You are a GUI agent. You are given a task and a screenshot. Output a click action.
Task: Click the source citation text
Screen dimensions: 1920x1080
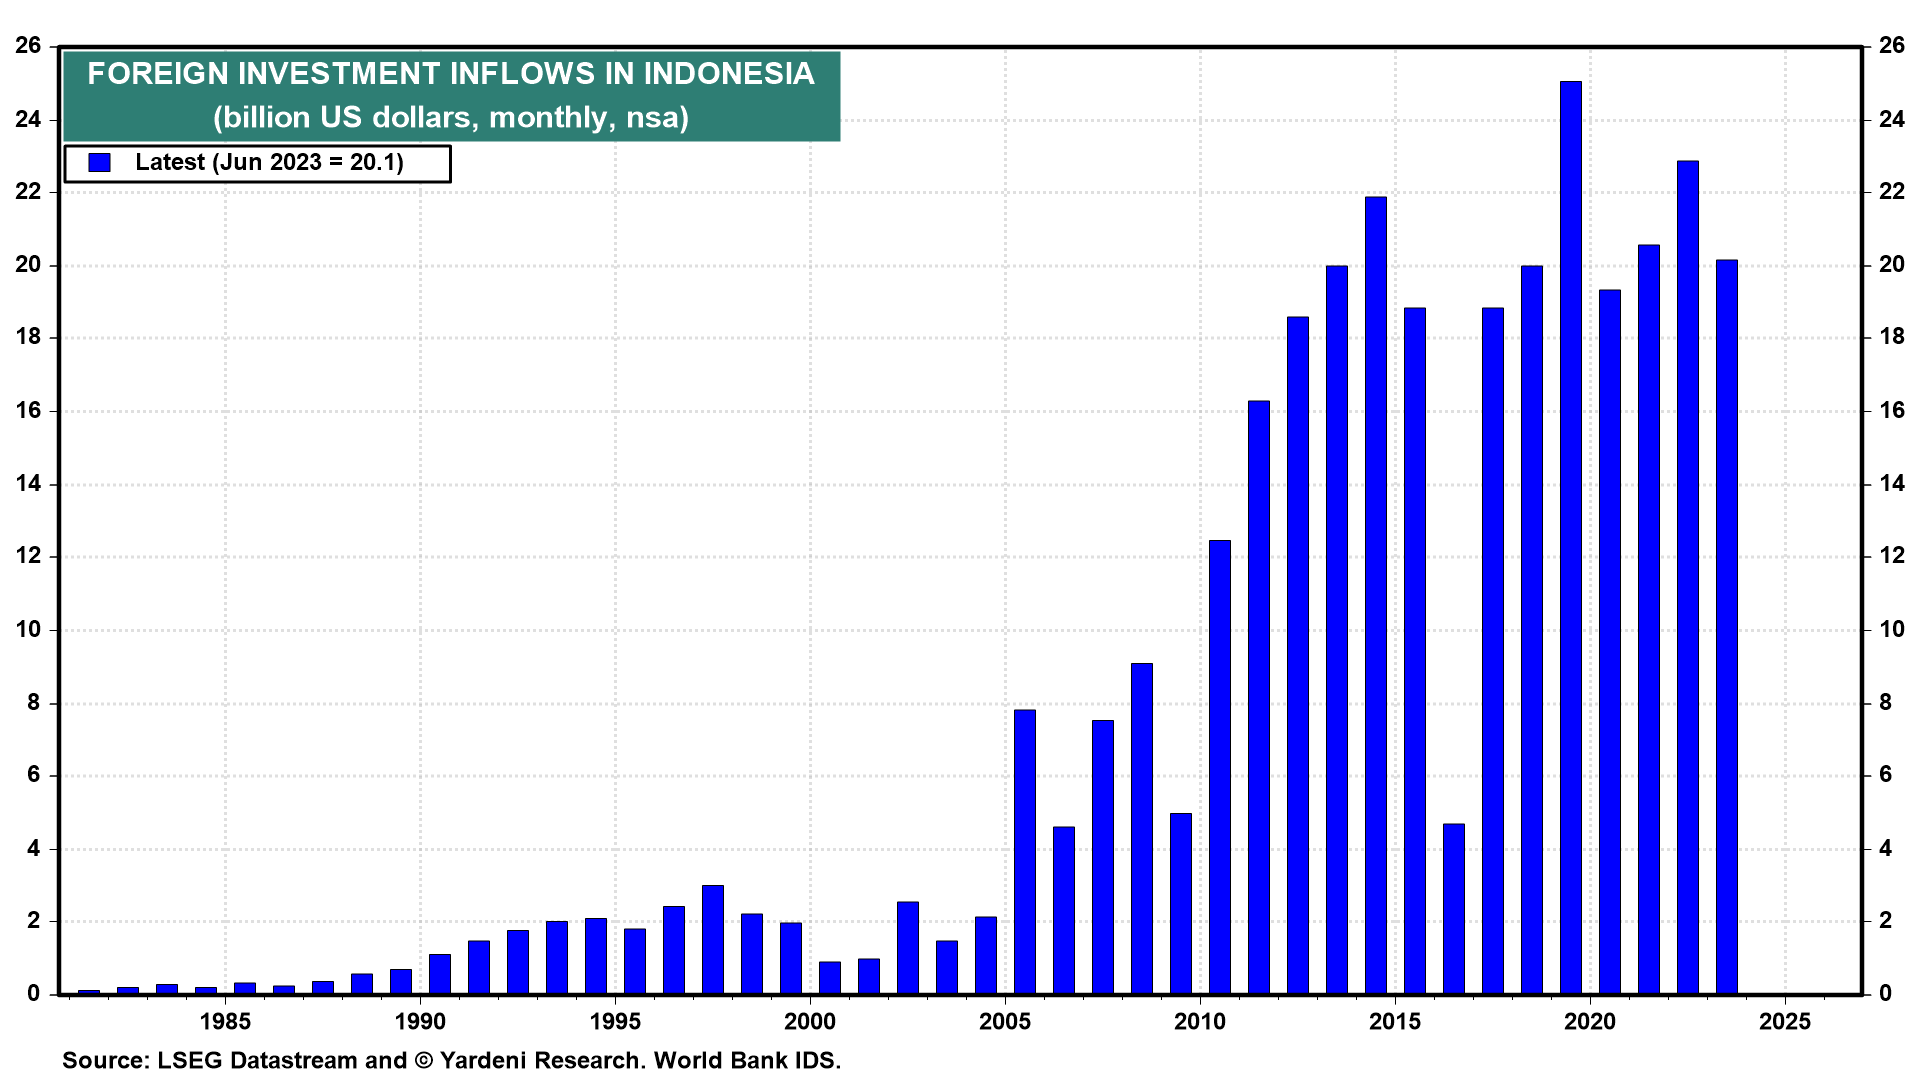(x=451, y=1060)
